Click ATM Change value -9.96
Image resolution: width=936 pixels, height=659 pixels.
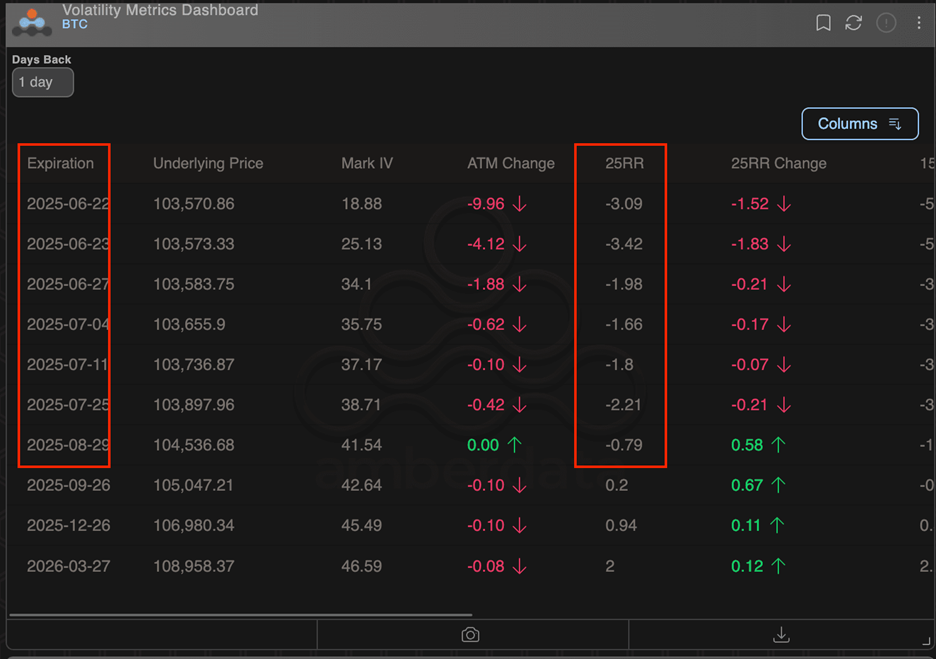[x=486, y=204]
